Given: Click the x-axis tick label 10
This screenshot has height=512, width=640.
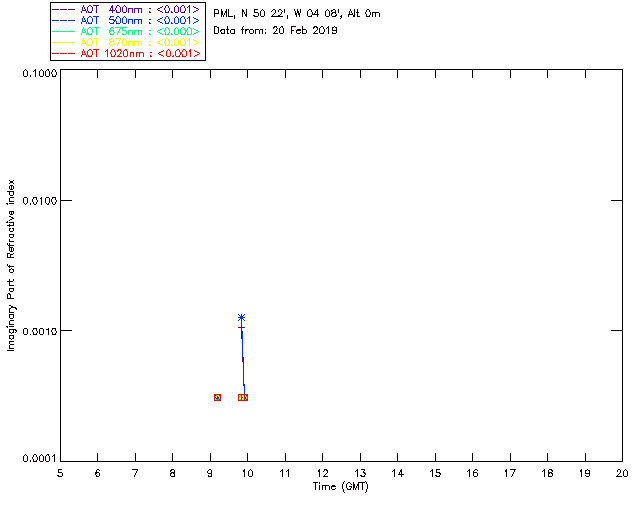Looking at the screenshot, I should tap(247, 473).
